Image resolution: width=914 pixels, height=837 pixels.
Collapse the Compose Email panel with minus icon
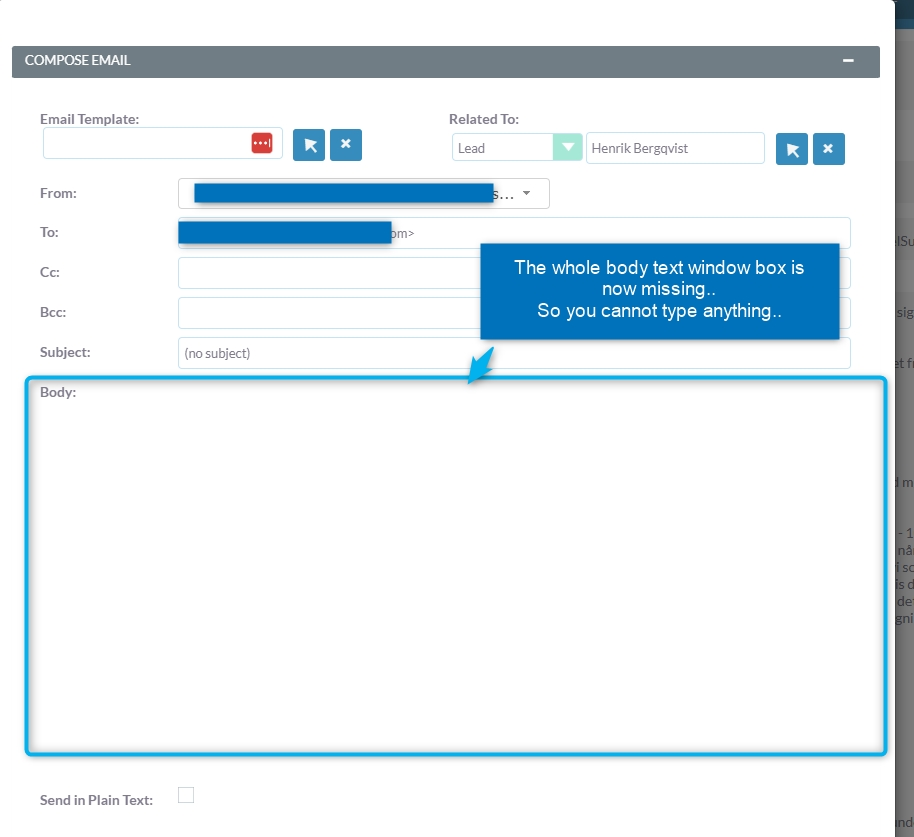[848, 61]
